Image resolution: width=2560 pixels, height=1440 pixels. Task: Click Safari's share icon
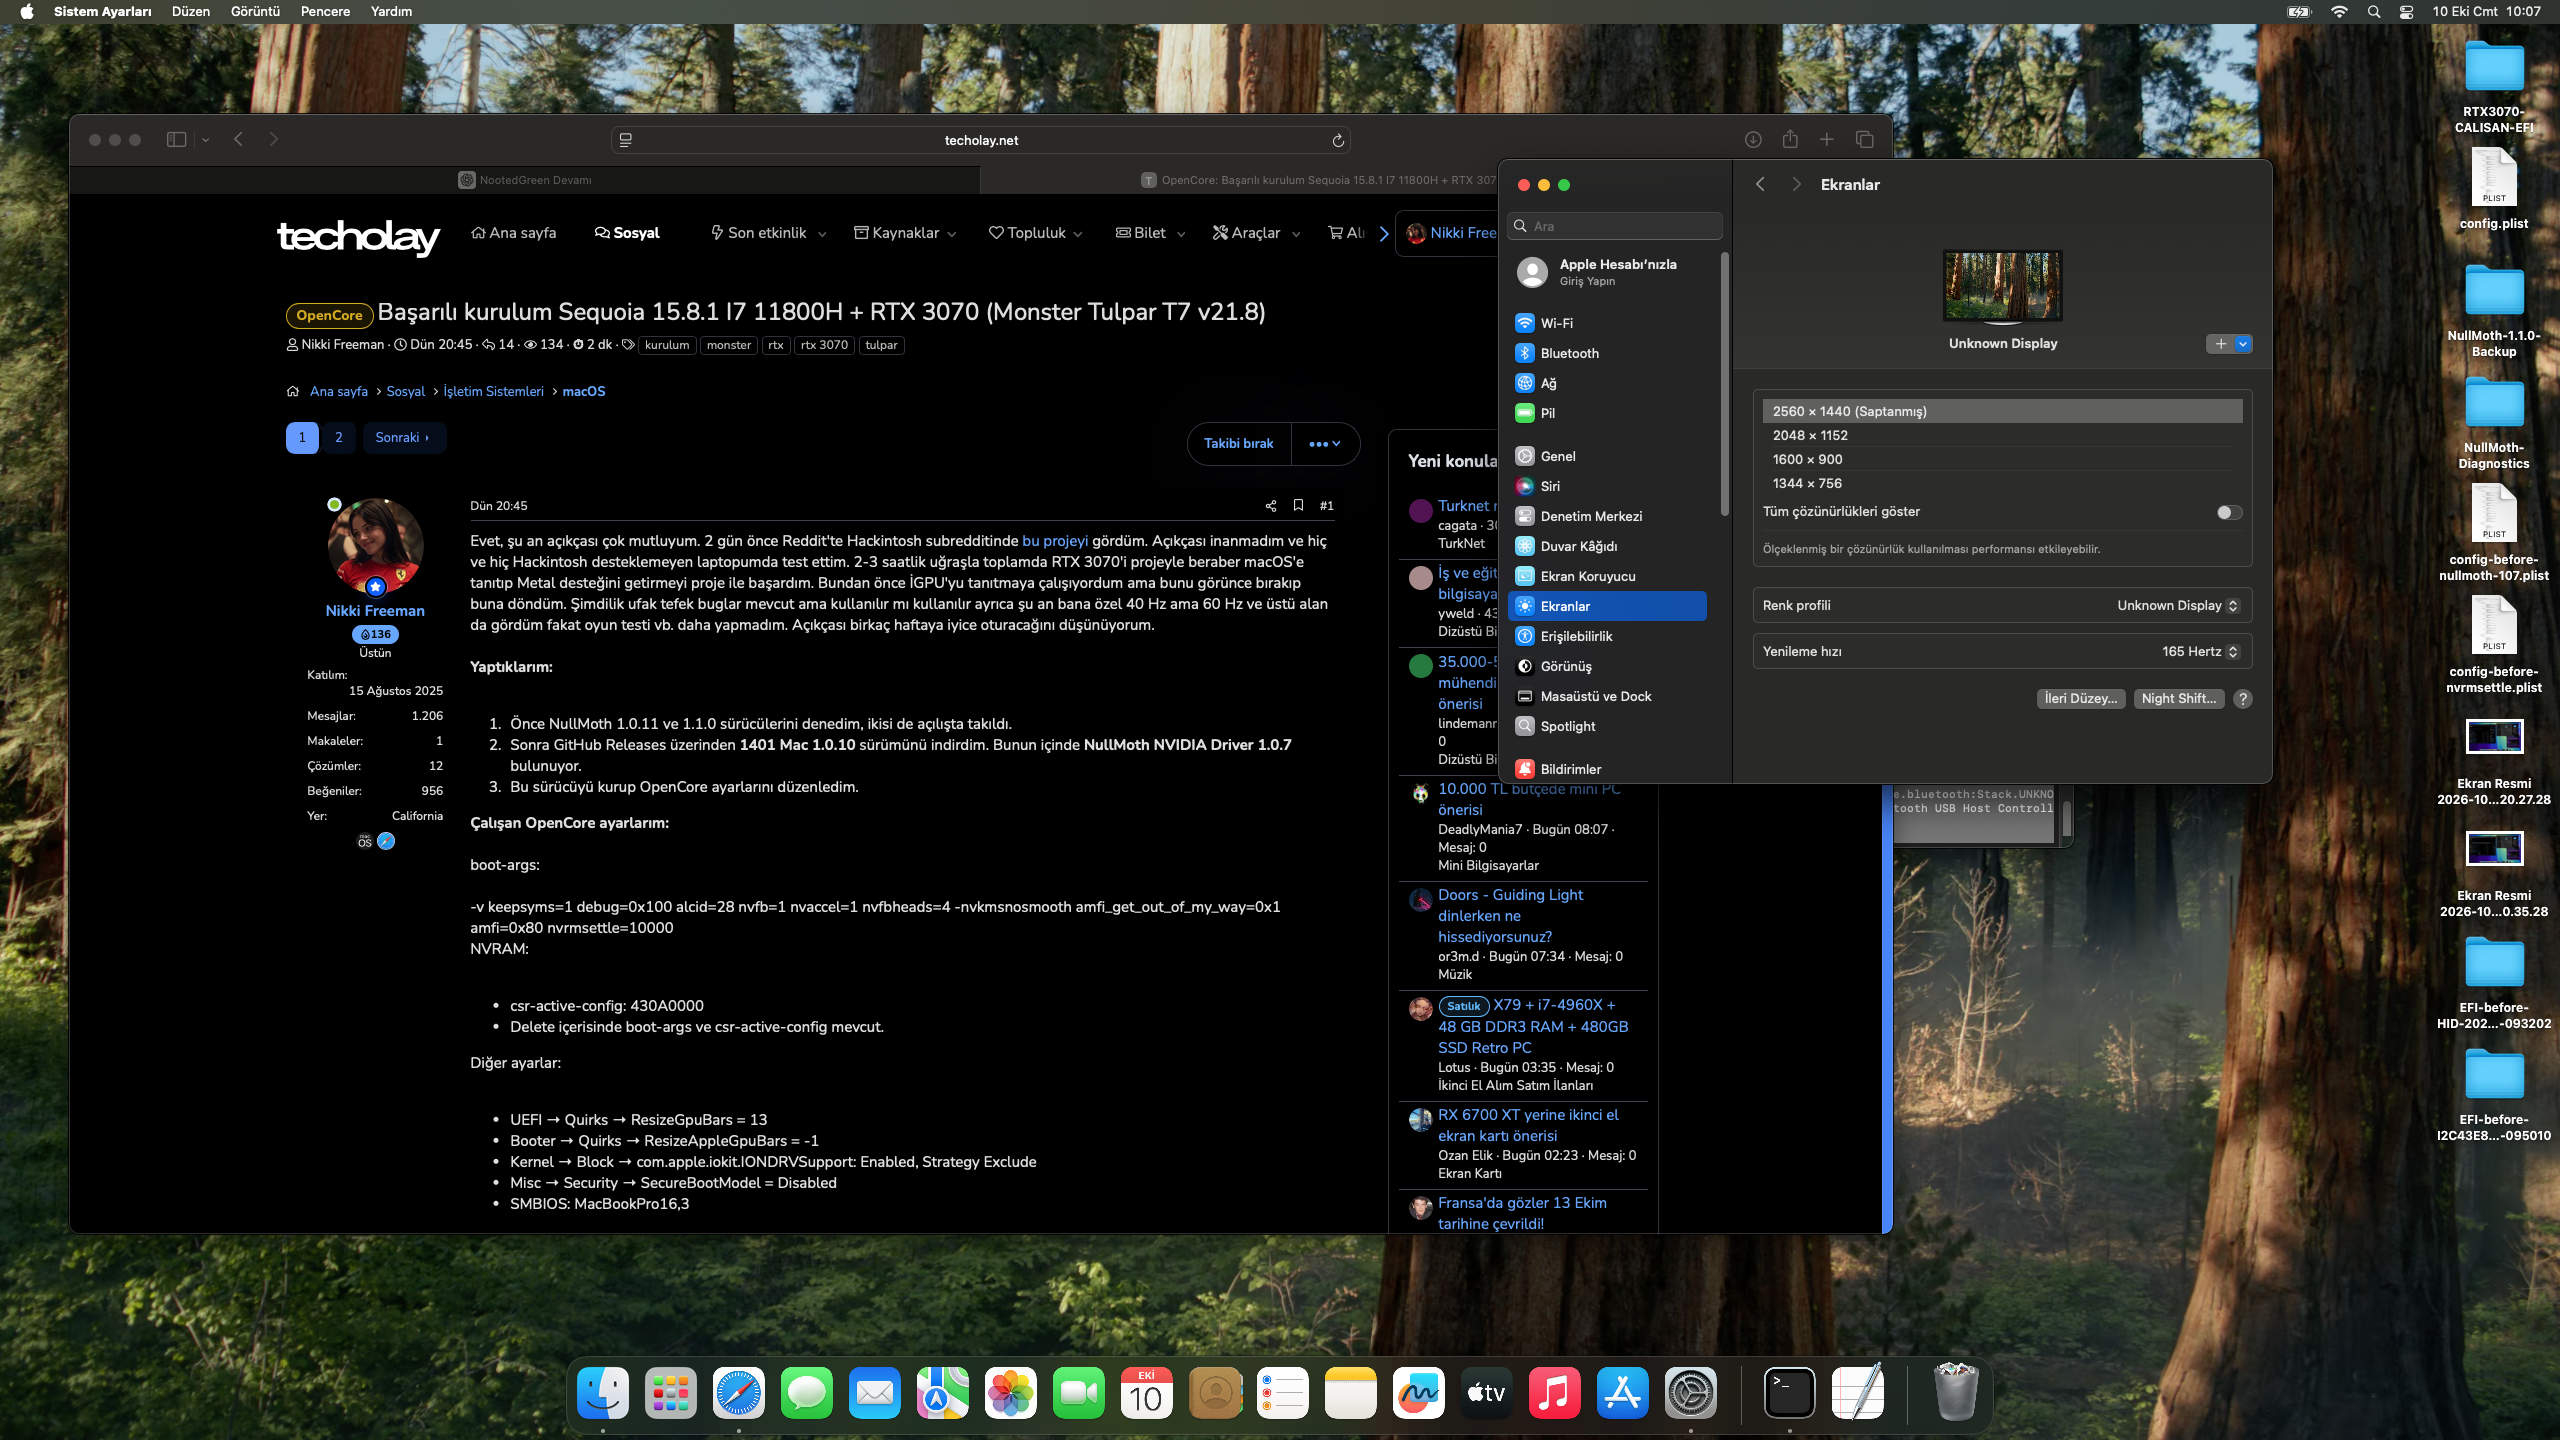coord(1790,139)
